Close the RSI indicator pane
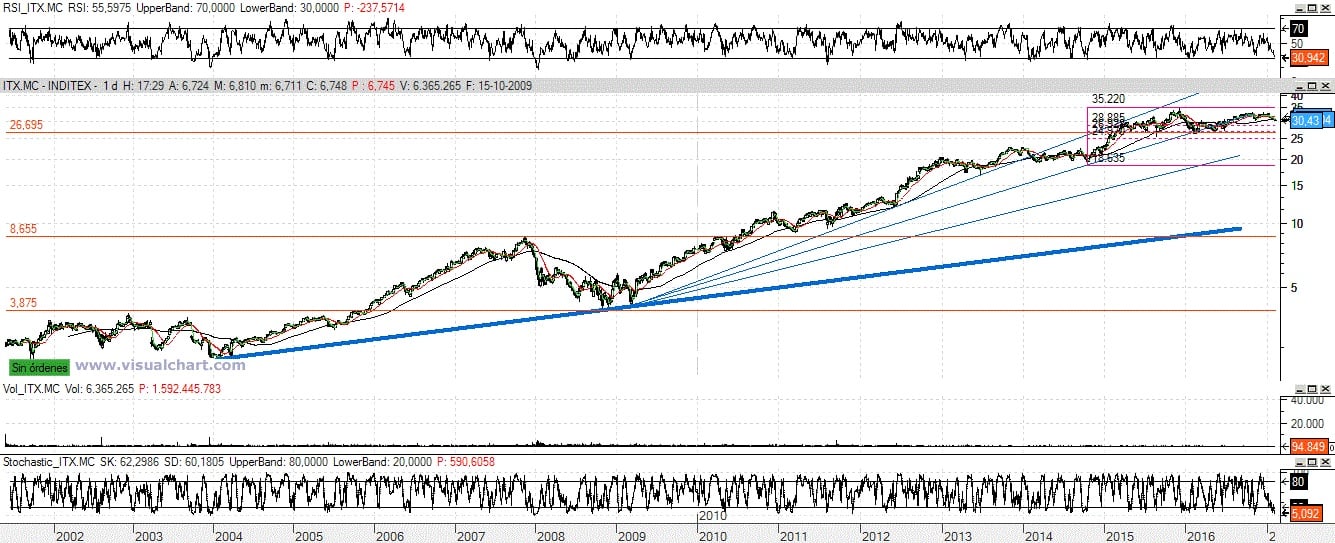This screenshot has height=543, width=1335. 1325,8
